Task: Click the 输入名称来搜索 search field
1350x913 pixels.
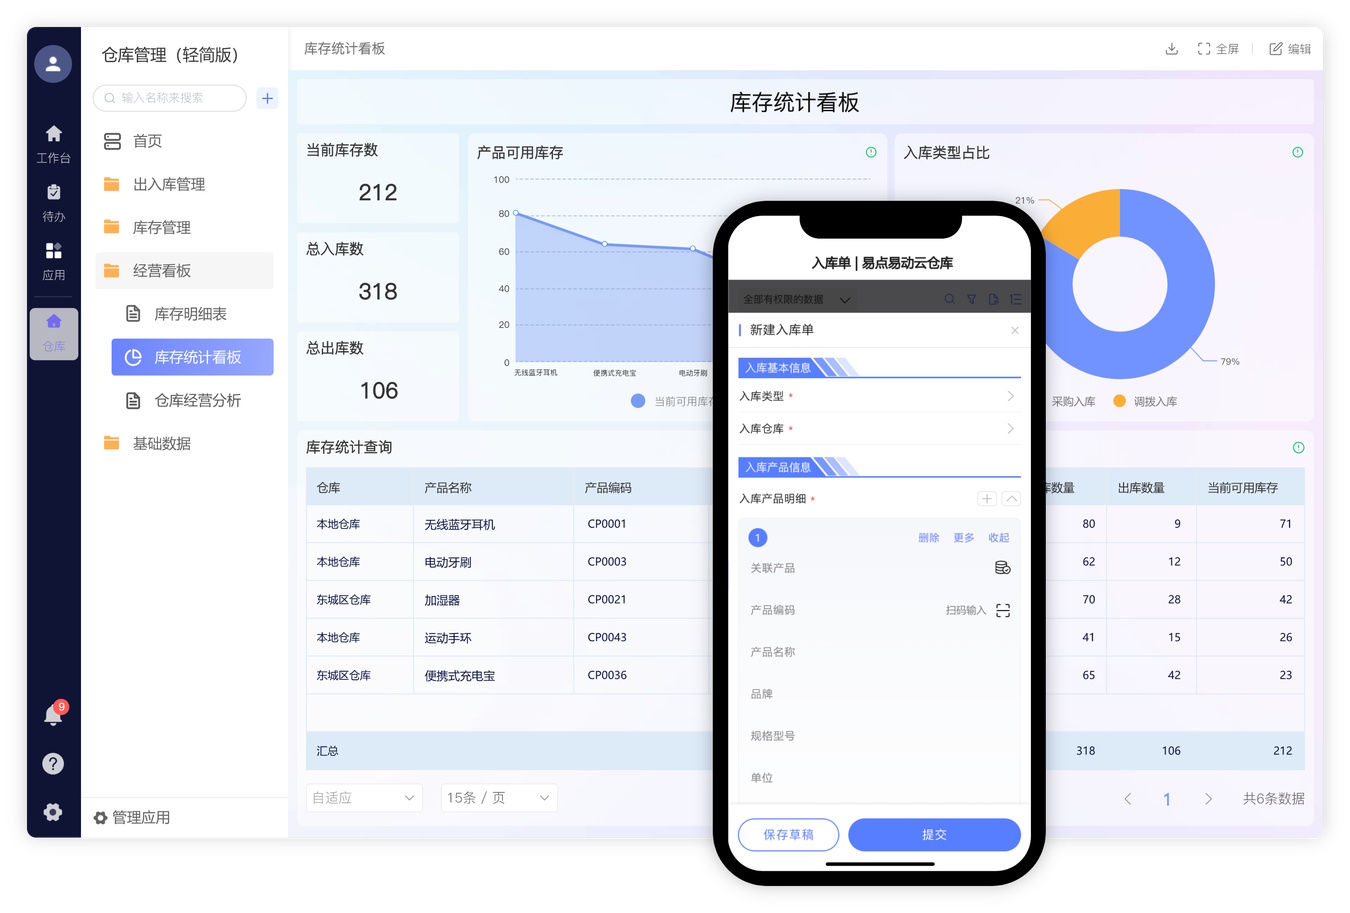Action: tap(172, 98)
